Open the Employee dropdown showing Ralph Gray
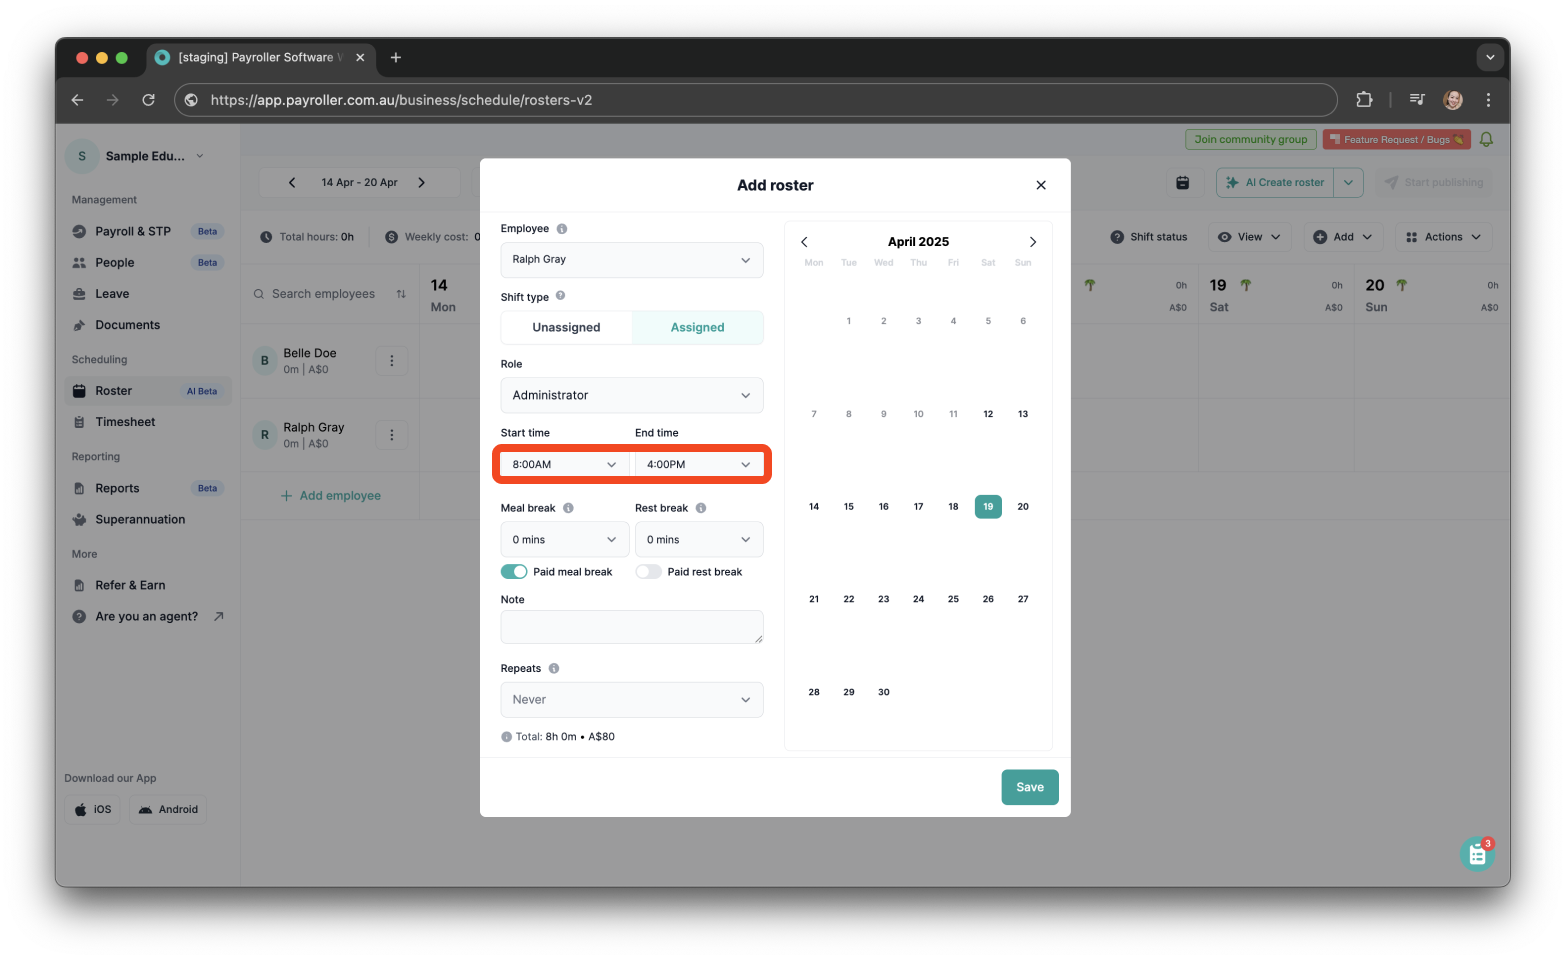Screen dimensions: 1566x960 tap(631, 259)
